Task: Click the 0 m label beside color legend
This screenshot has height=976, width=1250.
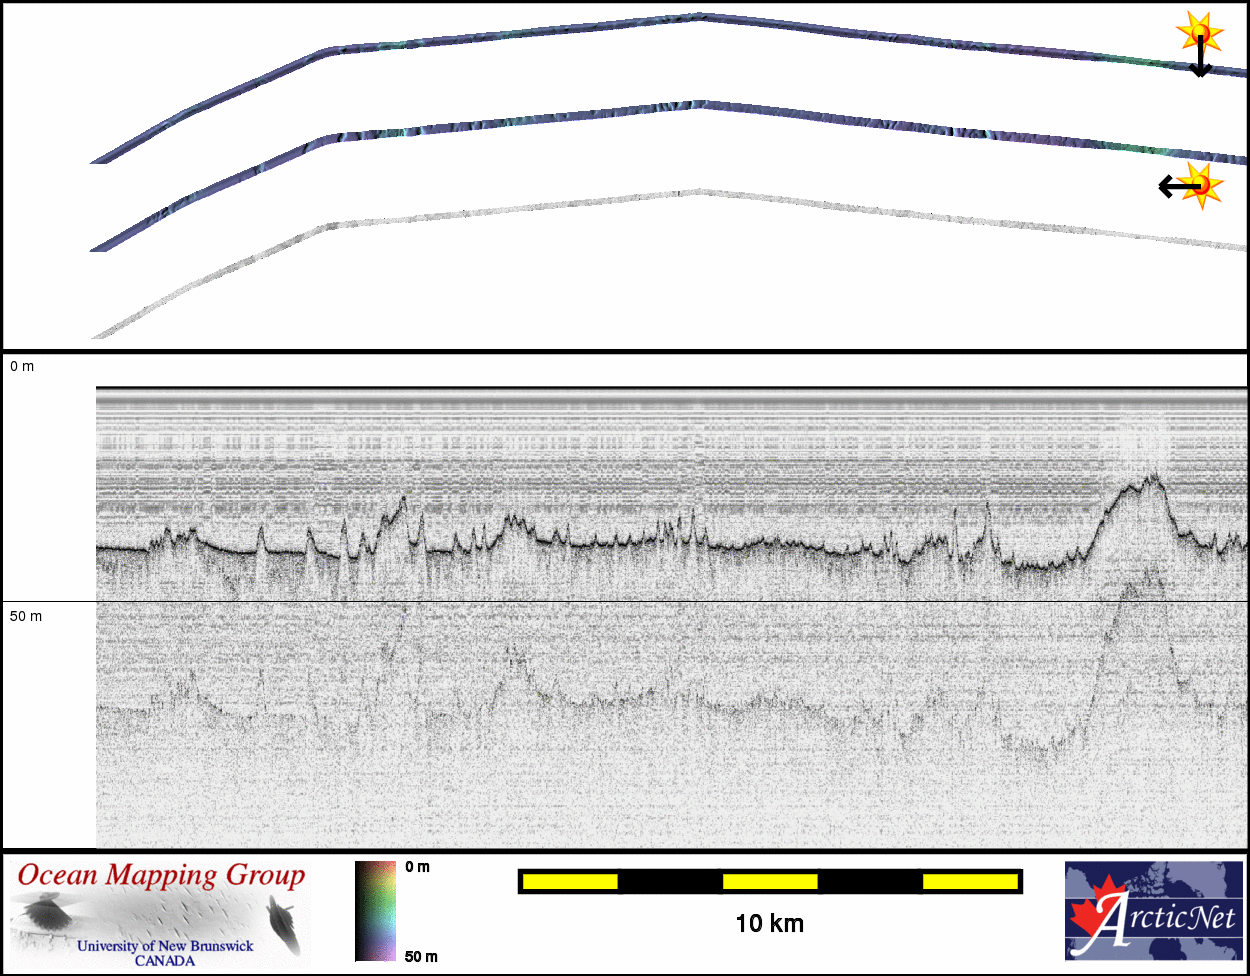Action: click(417, 867)
